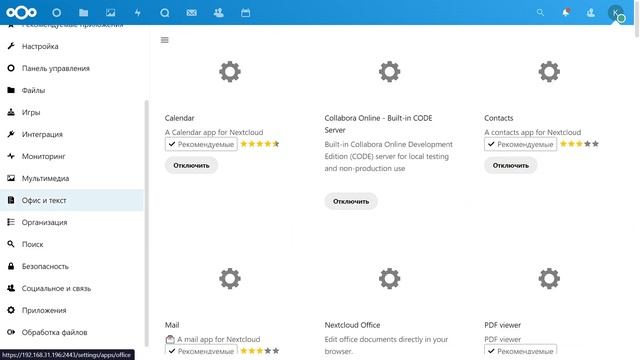The image size is (640, 360).
Task: Disable Collabora Online with Отключить
Action: click(x=351, y=202)
